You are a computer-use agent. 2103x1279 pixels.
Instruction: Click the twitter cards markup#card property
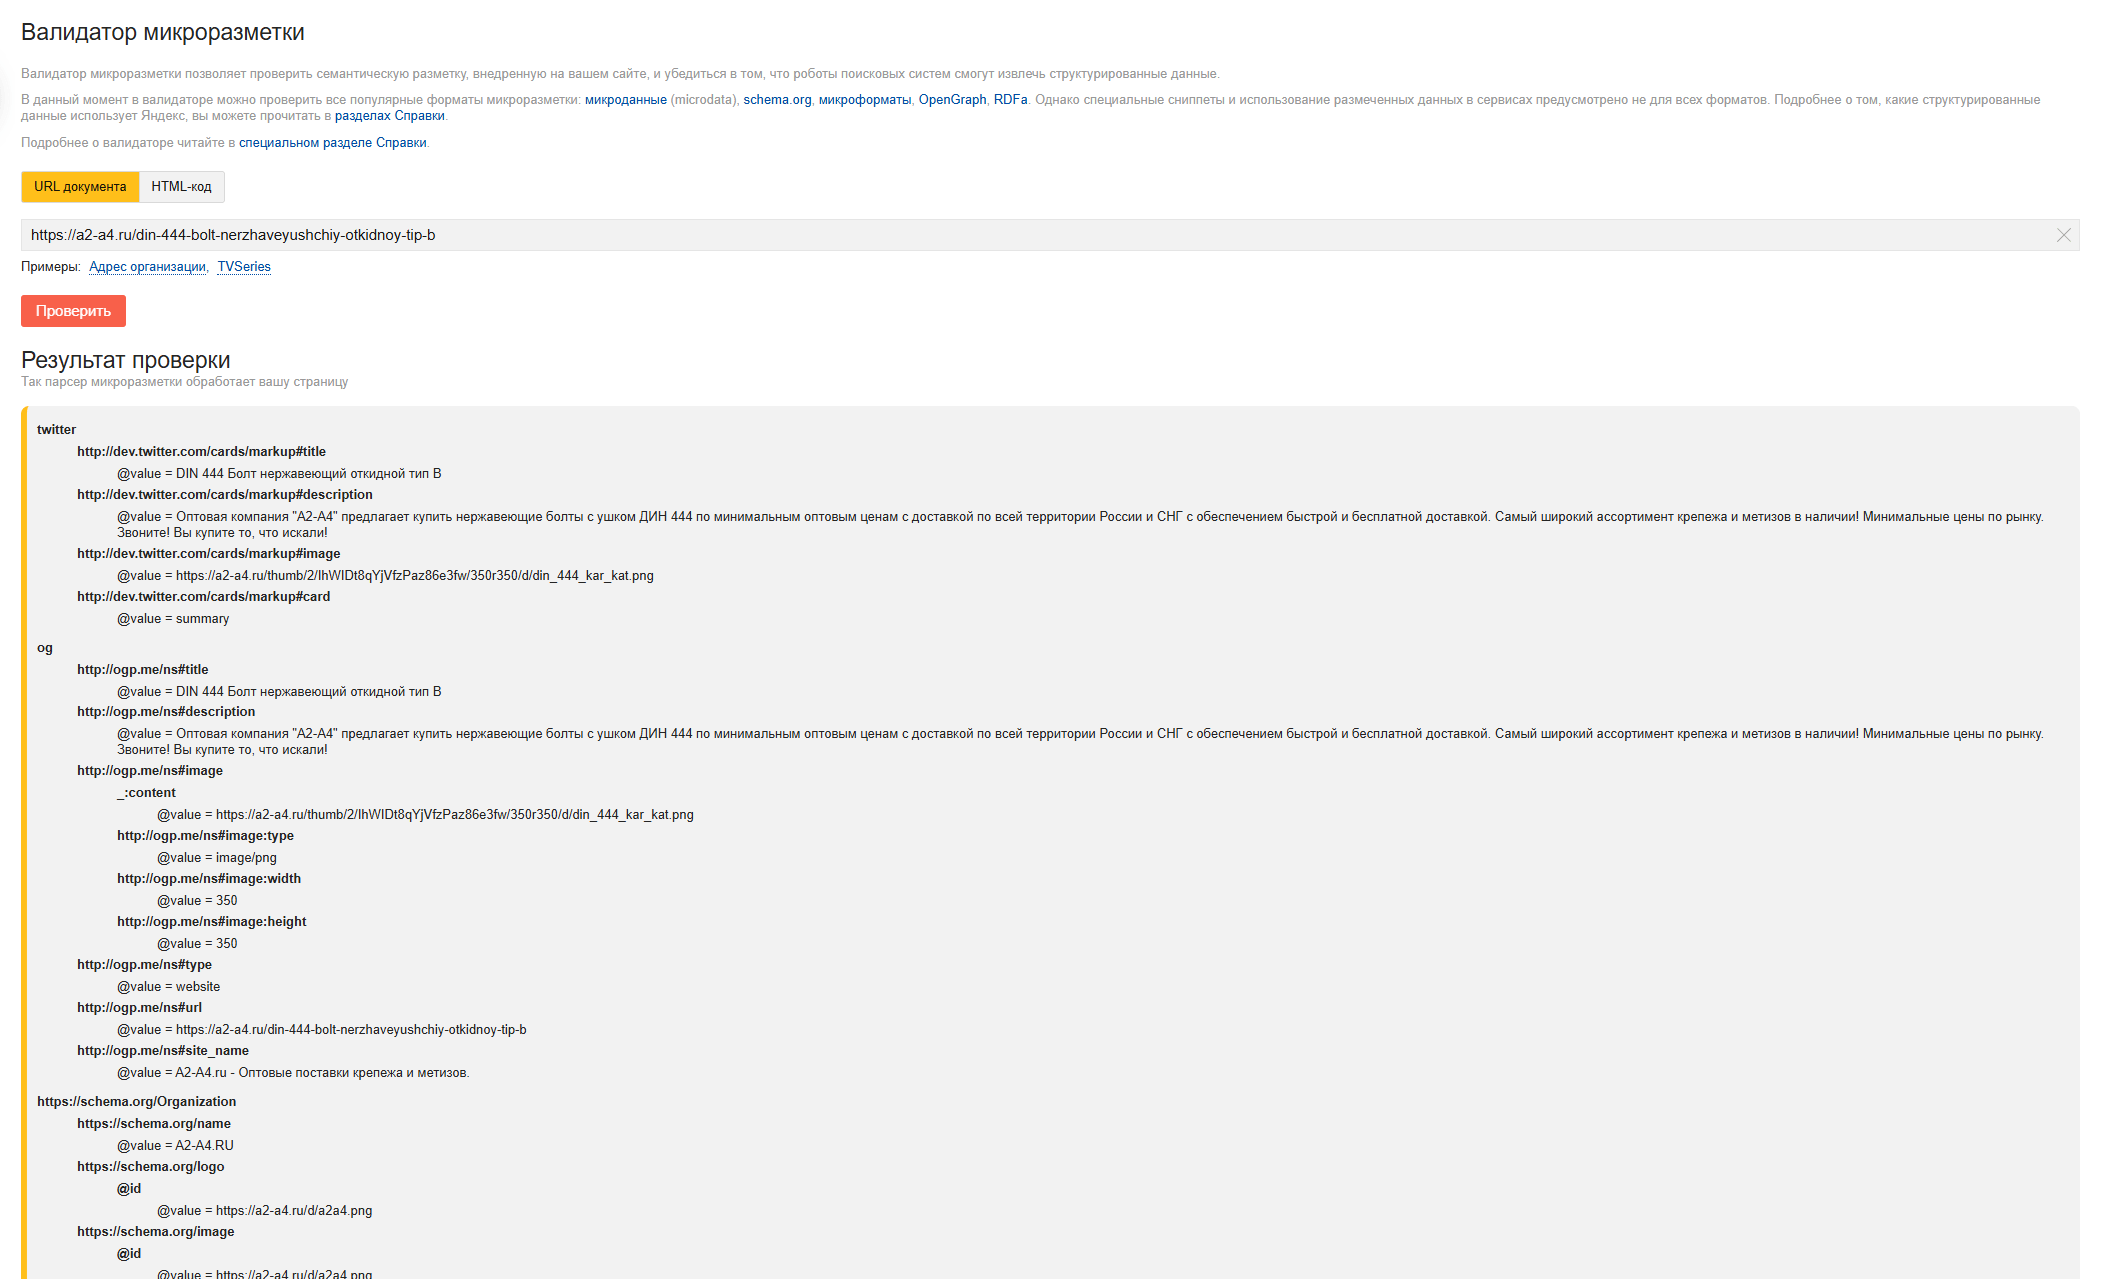(x=203, y=597)
